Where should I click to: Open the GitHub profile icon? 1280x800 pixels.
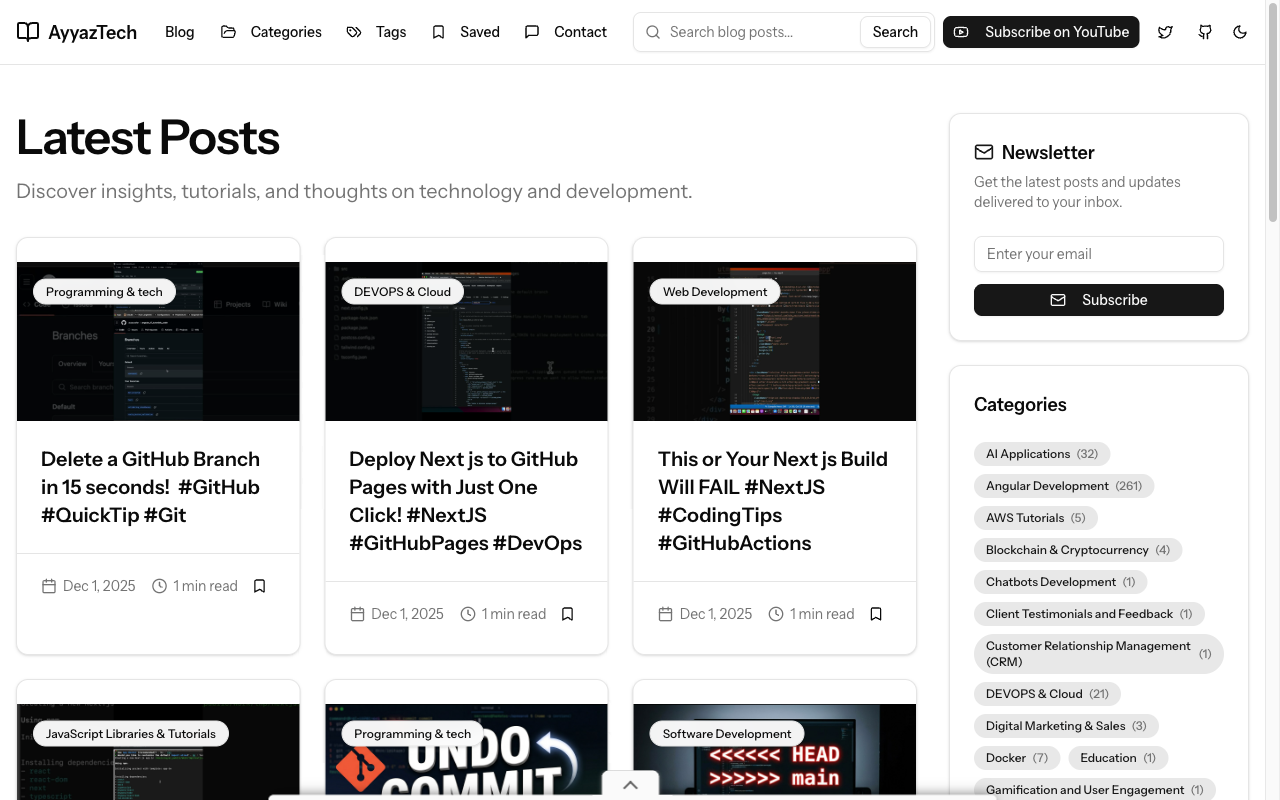(1204, 32)
